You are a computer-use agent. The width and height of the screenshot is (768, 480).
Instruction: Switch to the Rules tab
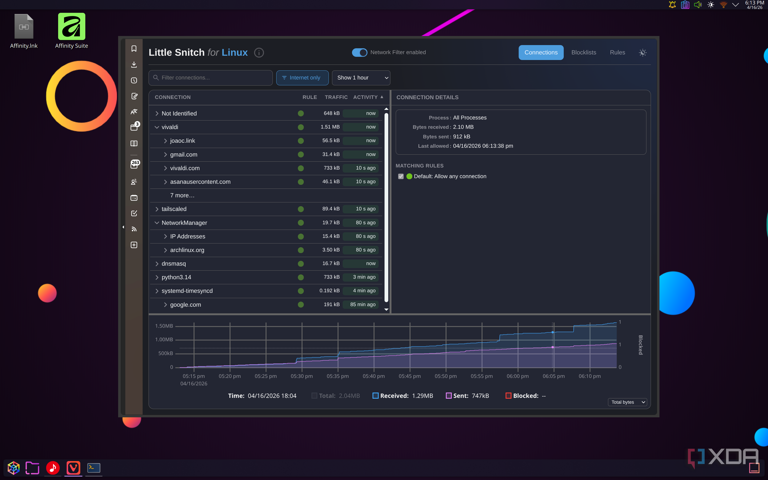[x=617, y=52]
